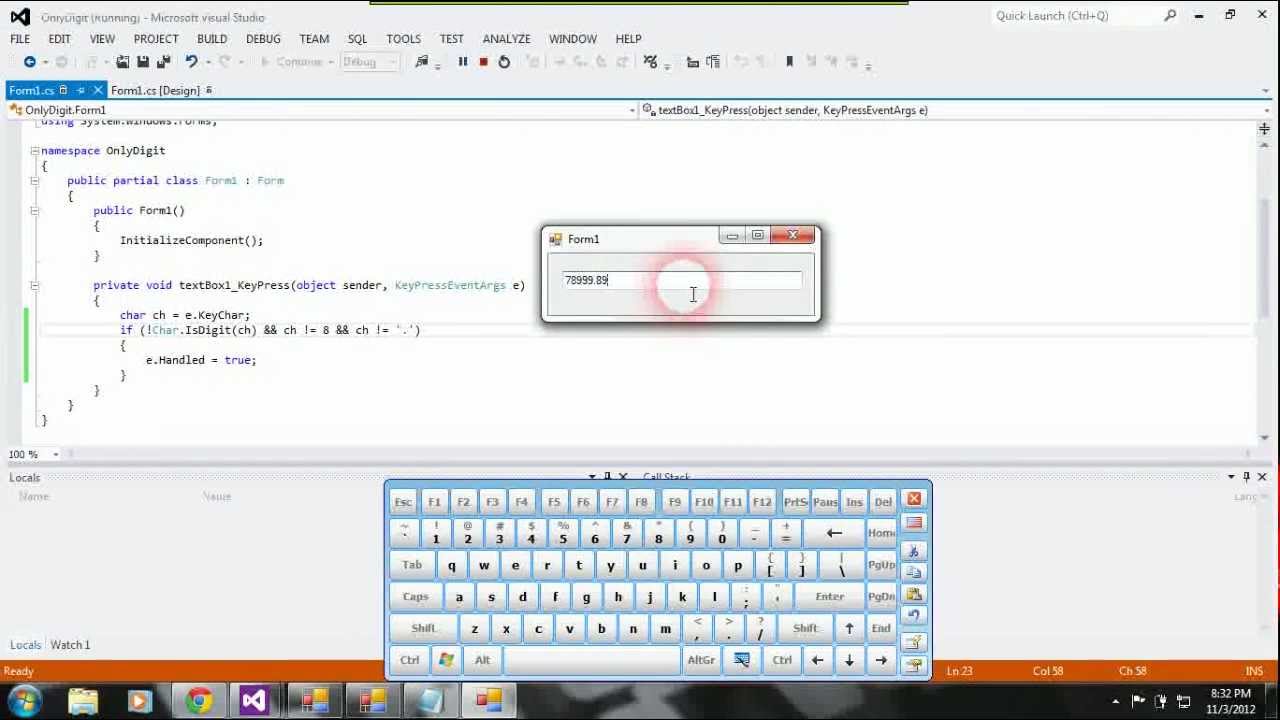The width and height of the screenshot is (1280, 720).
Task: Collapse the public Form1() constructor block
Action: [x=34, y=211]
